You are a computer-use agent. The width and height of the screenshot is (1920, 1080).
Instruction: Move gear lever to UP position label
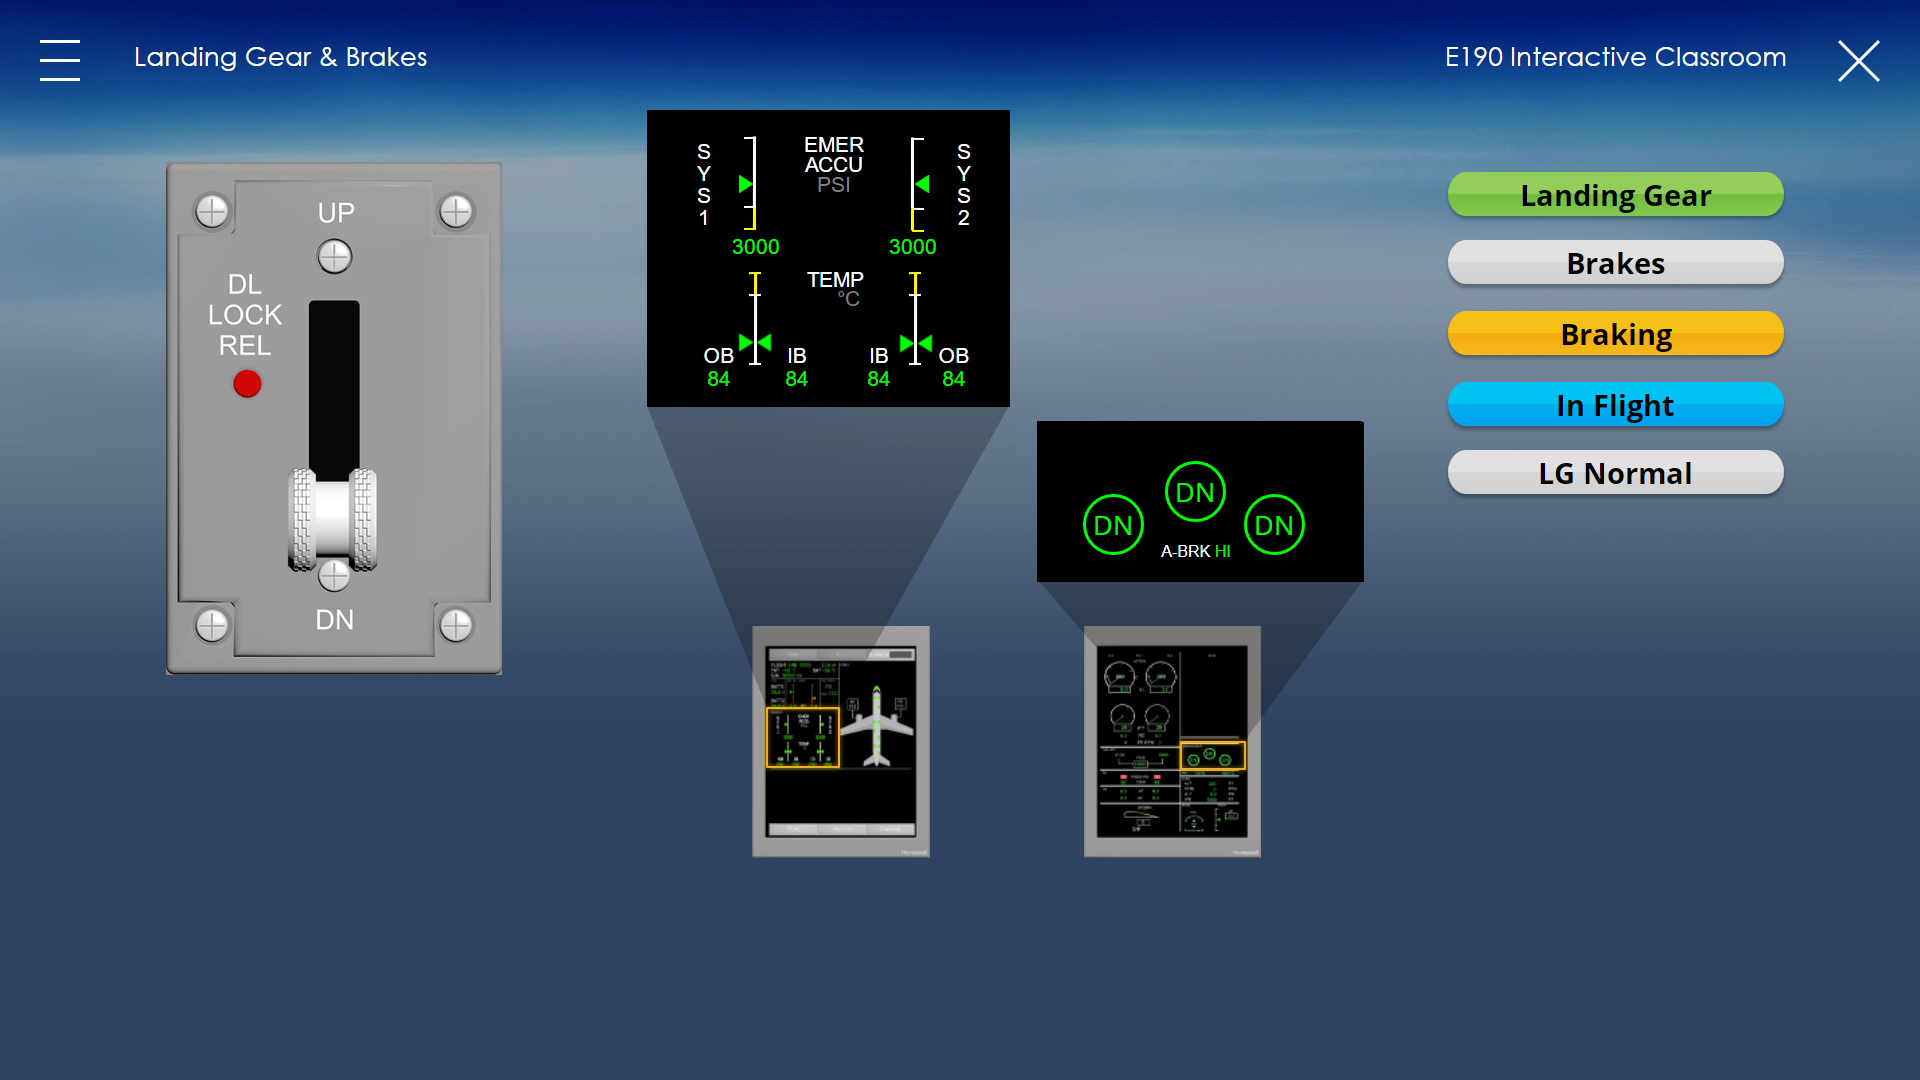click(336, 213)
